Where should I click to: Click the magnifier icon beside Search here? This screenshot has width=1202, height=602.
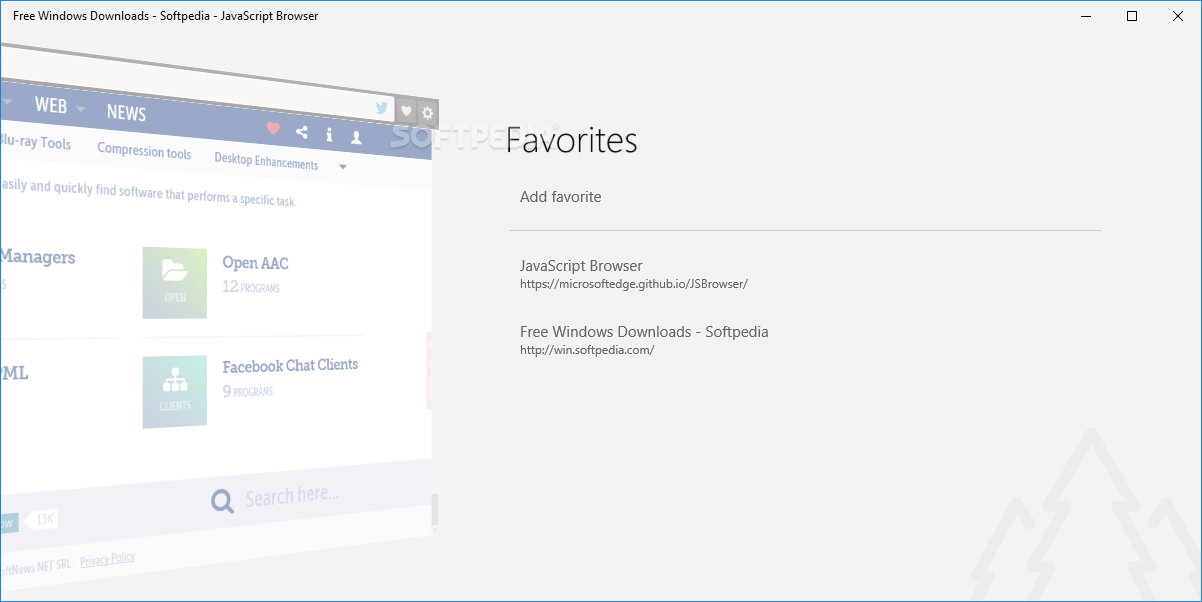[x=222, y=500]
